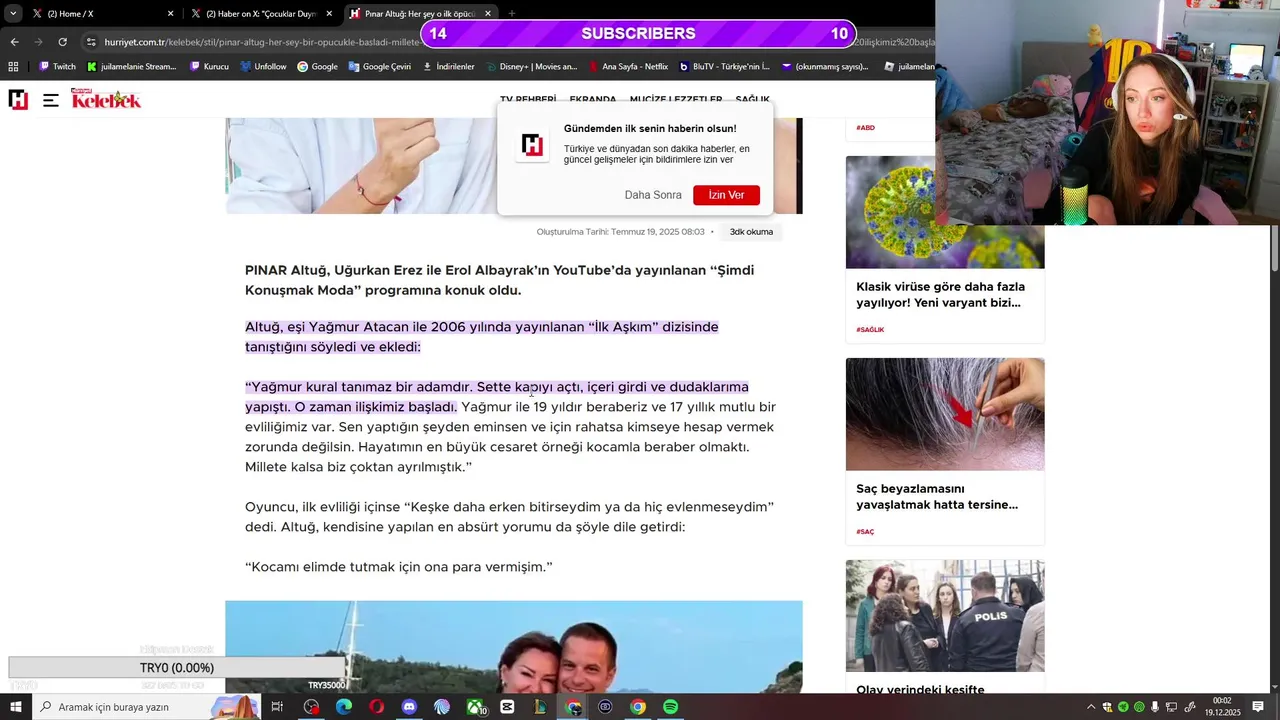Open 'Klasik virüse göre daha fazla yayılıyor' headline
Image resolution: width=1280 pixels, height=720 pixels.
[940, 295]
